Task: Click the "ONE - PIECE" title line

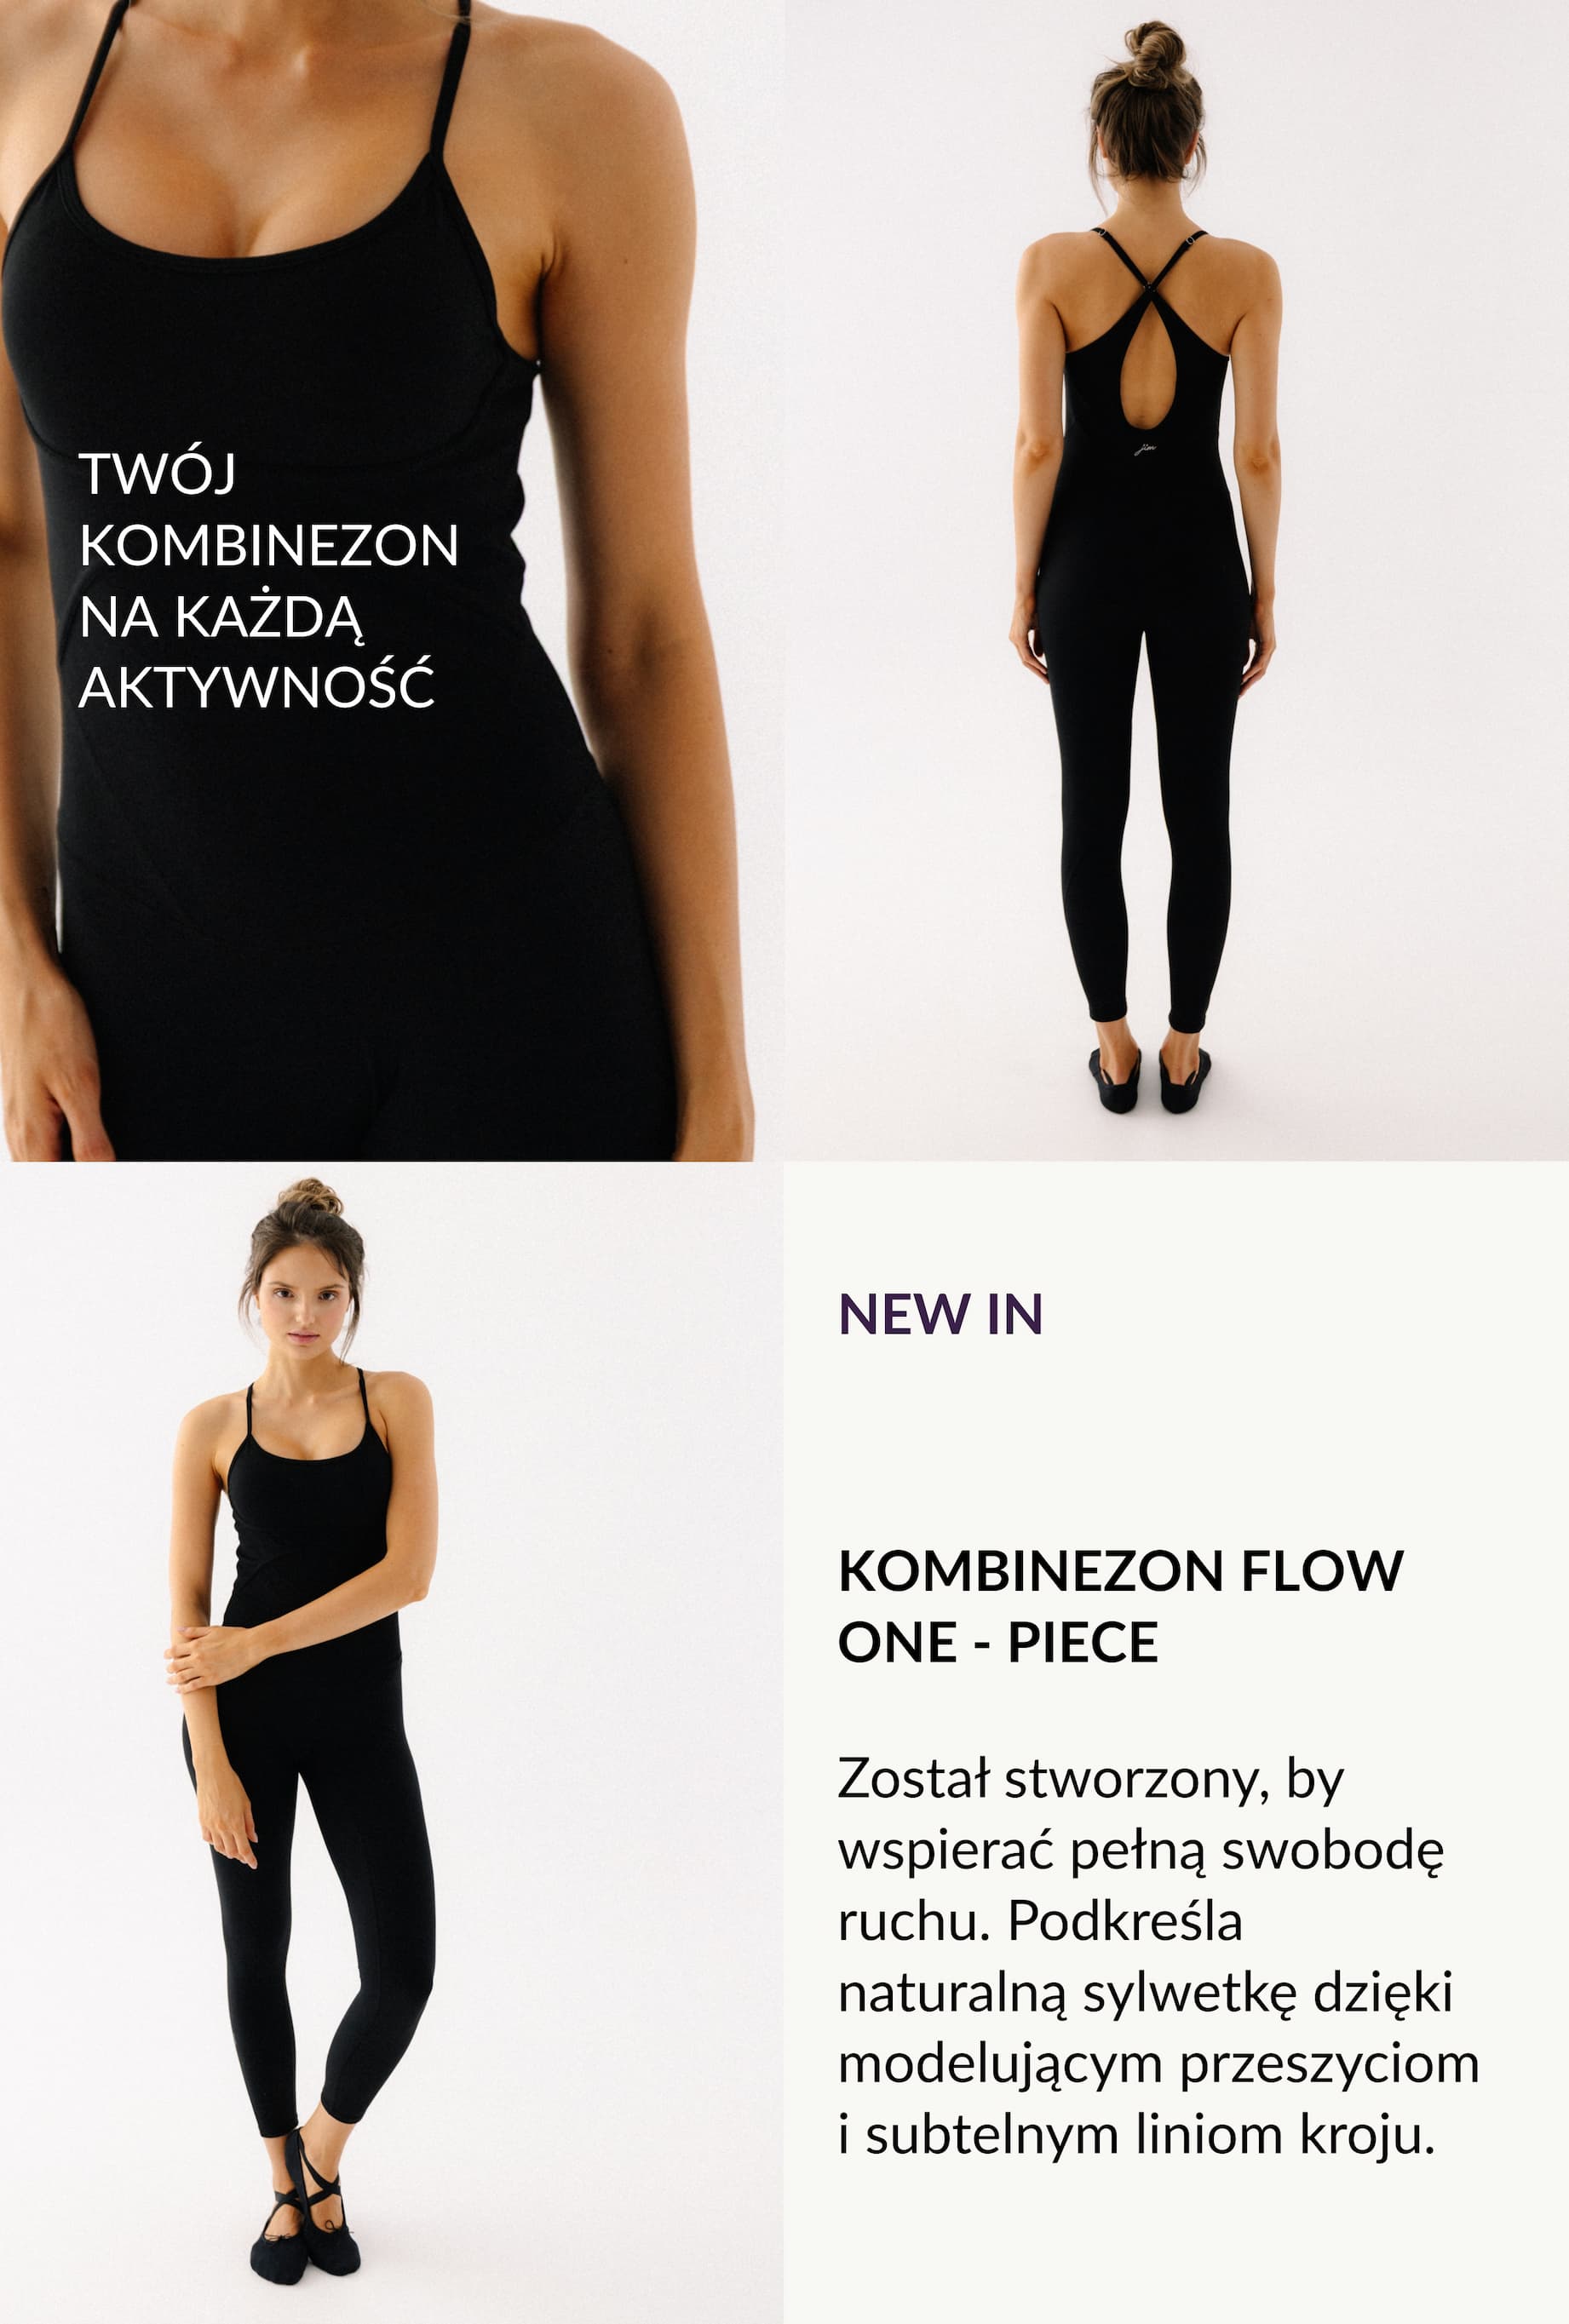Action: [998, 1642]
